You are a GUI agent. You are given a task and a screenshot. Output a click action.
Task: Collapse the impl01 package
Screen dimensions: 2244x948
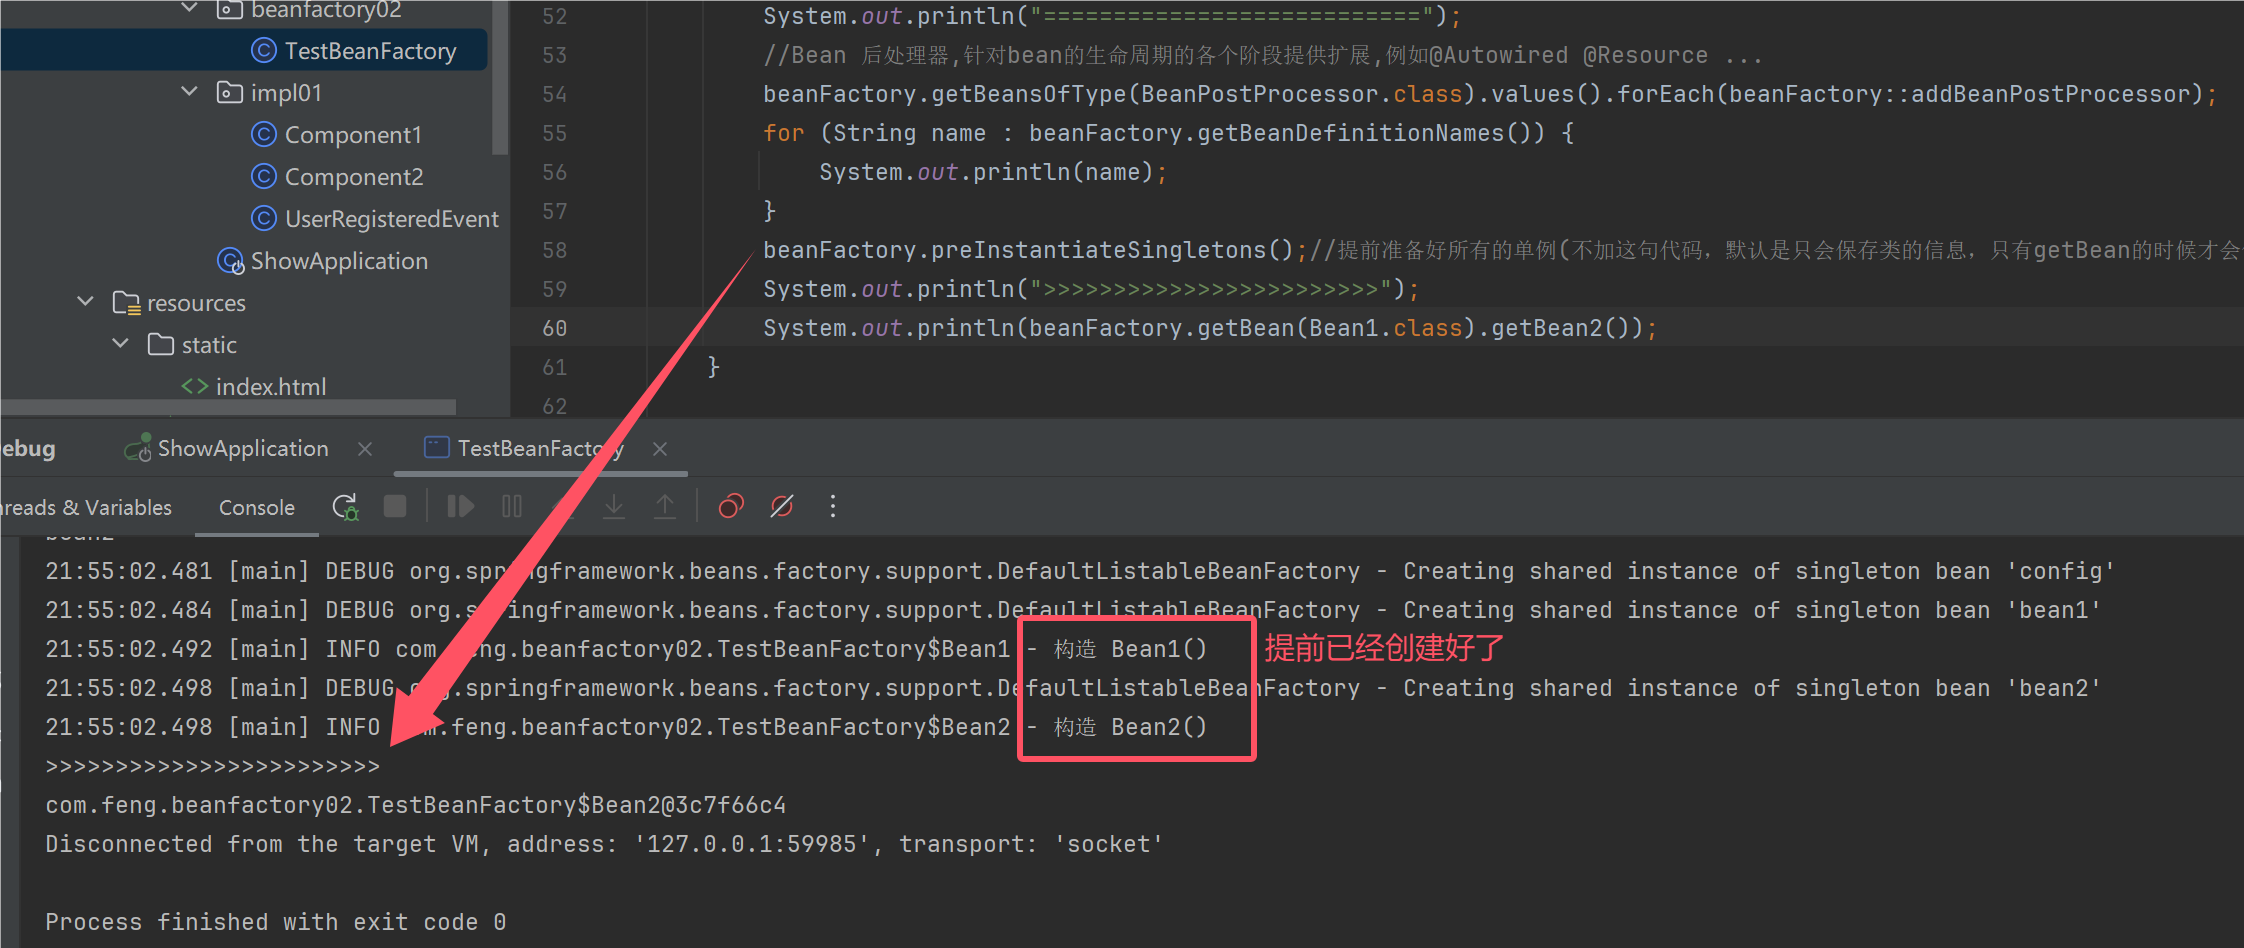point(189,92)
